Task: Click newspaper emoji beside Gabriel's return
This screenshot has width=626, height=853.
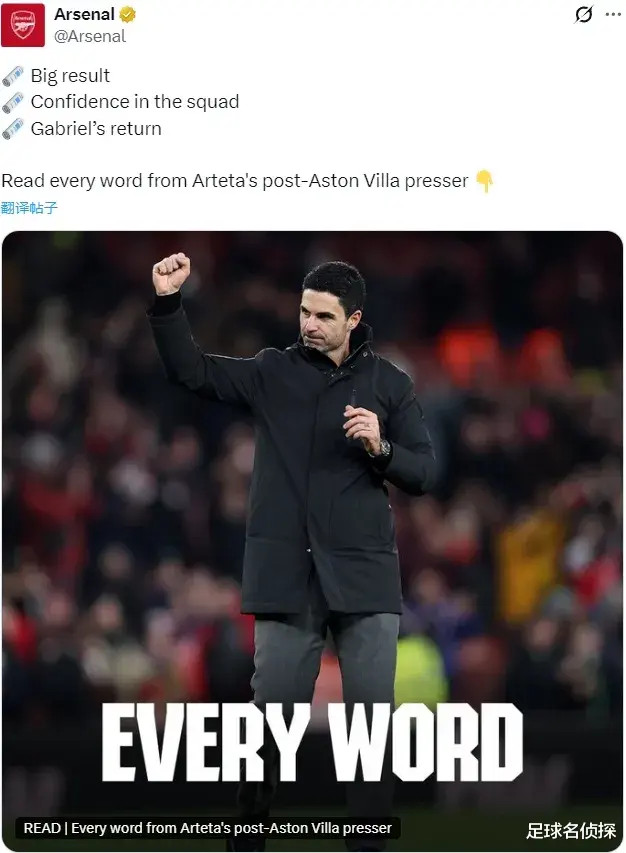Action: (13, 129)
